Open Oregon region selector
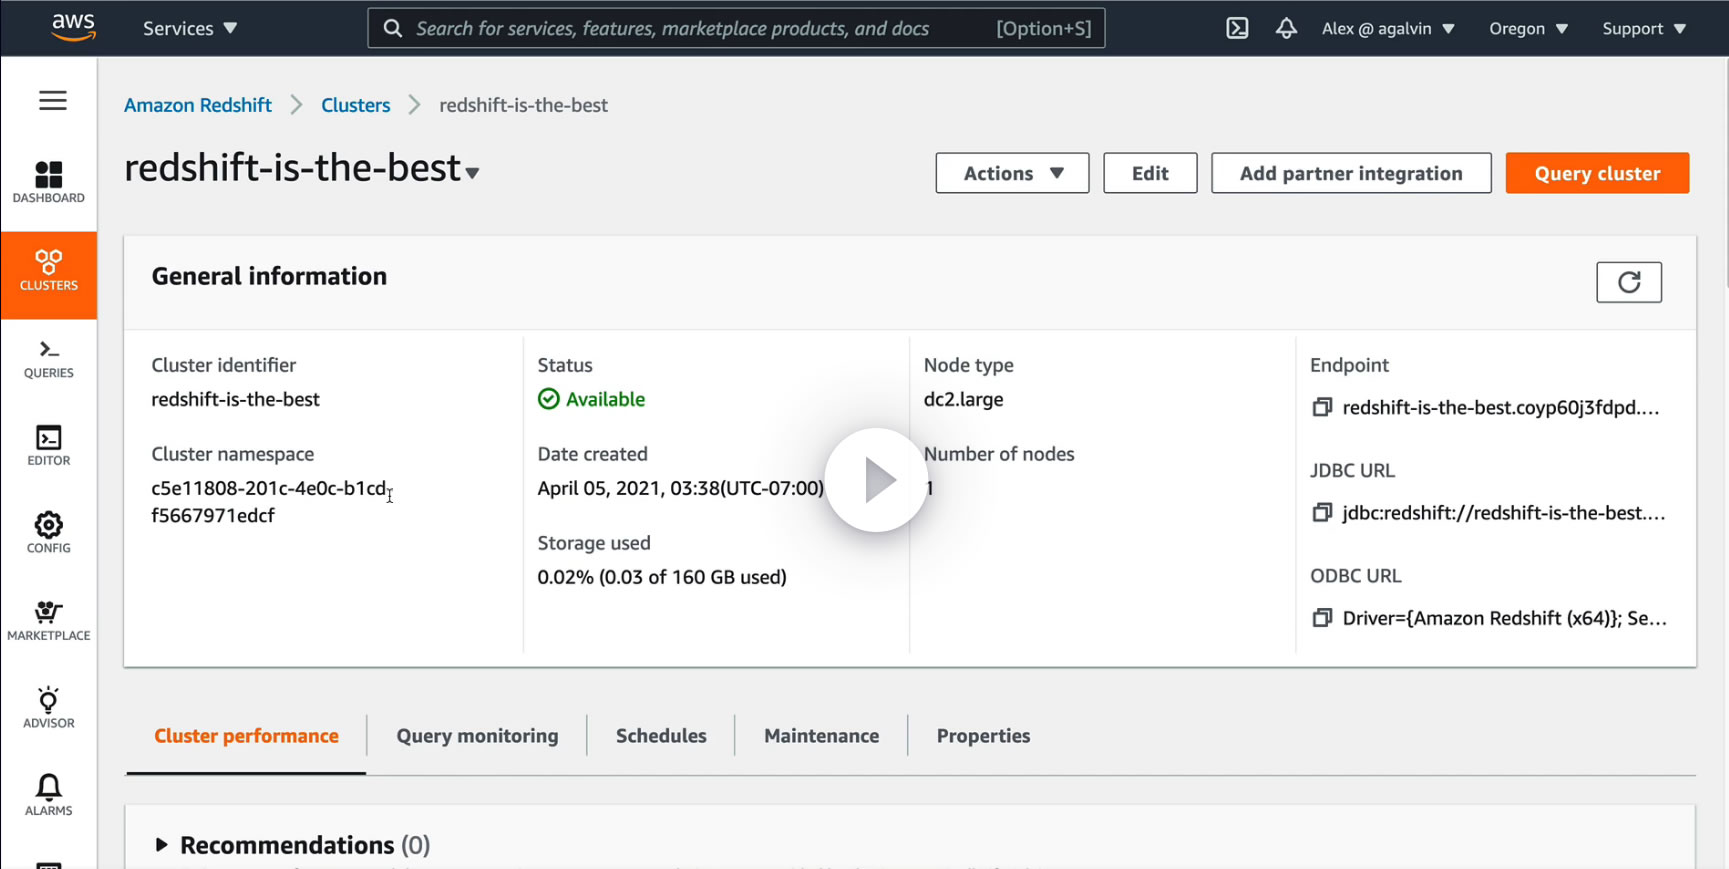 pyautogui.click(x=1528, y=28)
